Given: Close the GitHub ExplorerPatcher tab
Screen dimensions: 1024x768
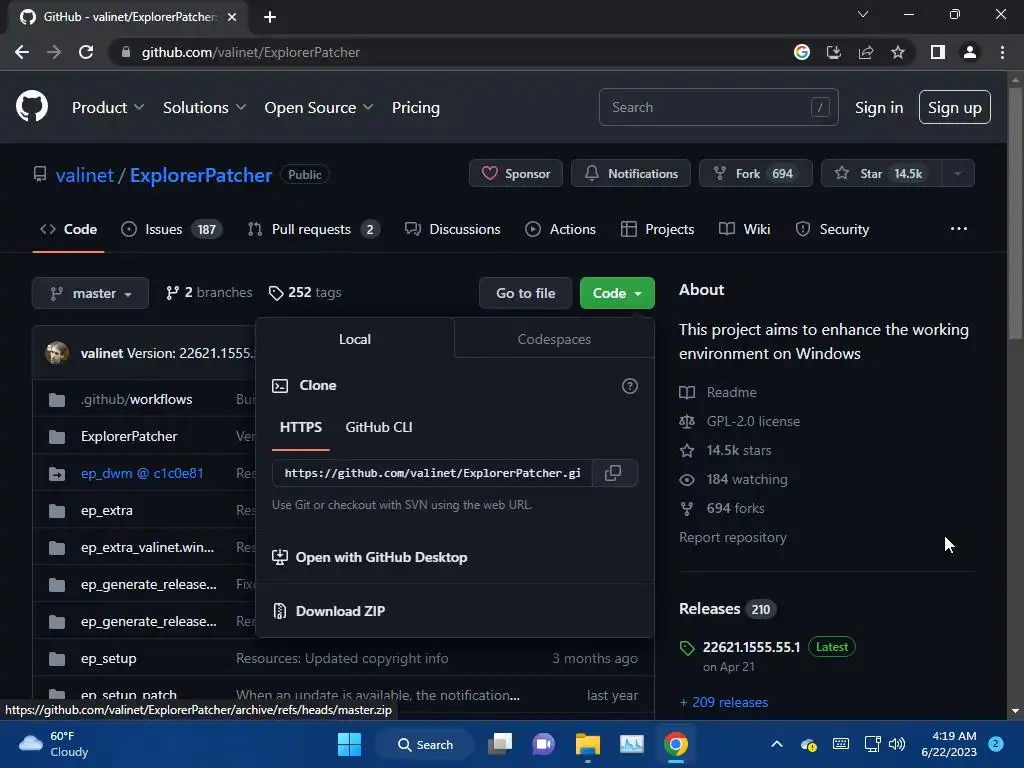Looking at the screenshot, I should click(x=232, y=17).
